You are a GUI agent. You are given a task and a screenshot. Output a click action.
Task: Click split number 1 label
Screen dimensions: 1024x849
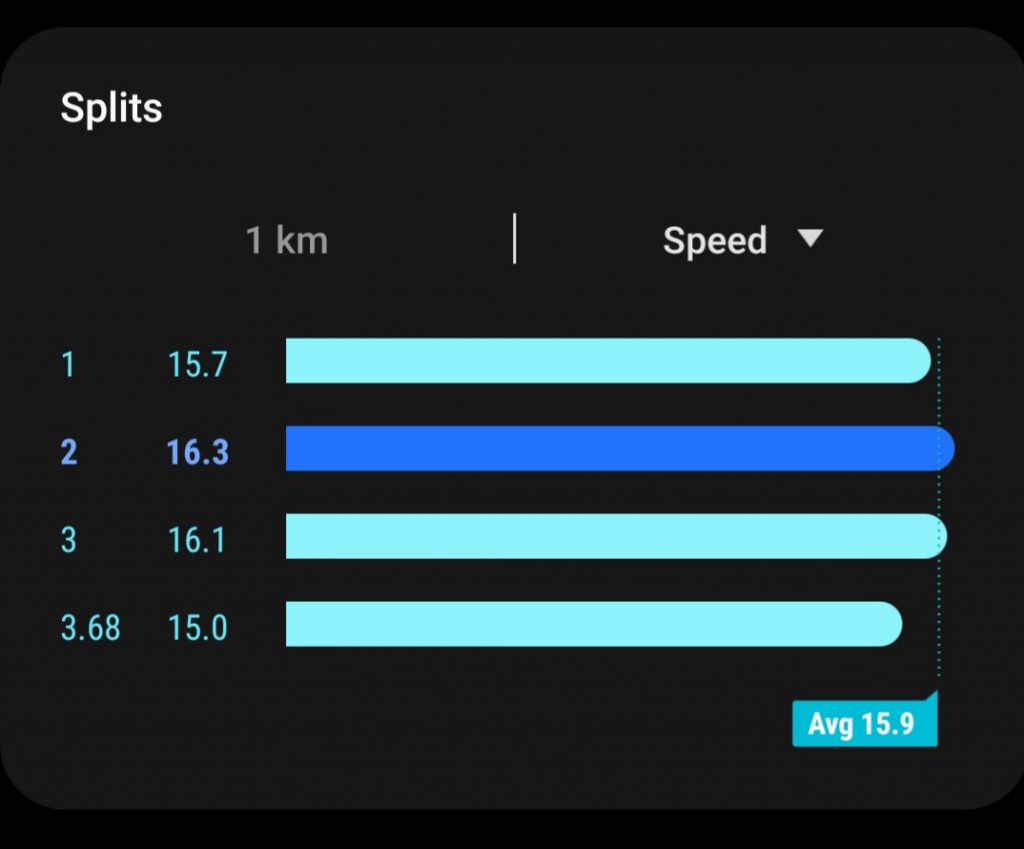tap(68, 364)
